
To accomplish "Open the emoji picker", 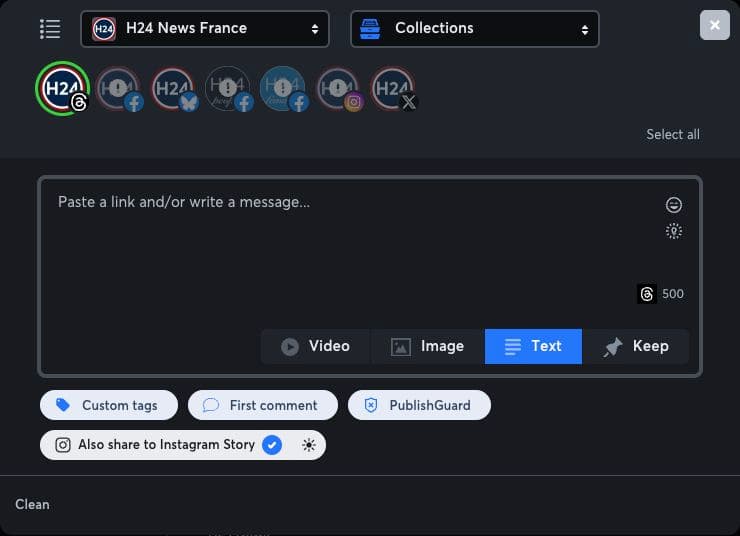I will [673, 205].
